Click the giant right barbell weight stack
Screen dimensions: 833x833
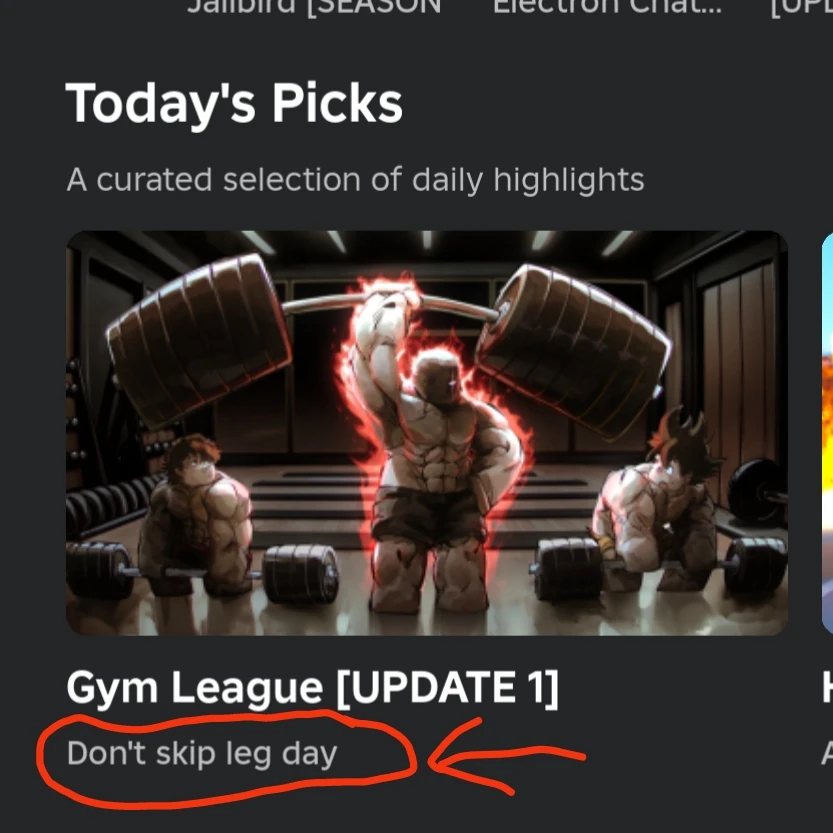574,351
